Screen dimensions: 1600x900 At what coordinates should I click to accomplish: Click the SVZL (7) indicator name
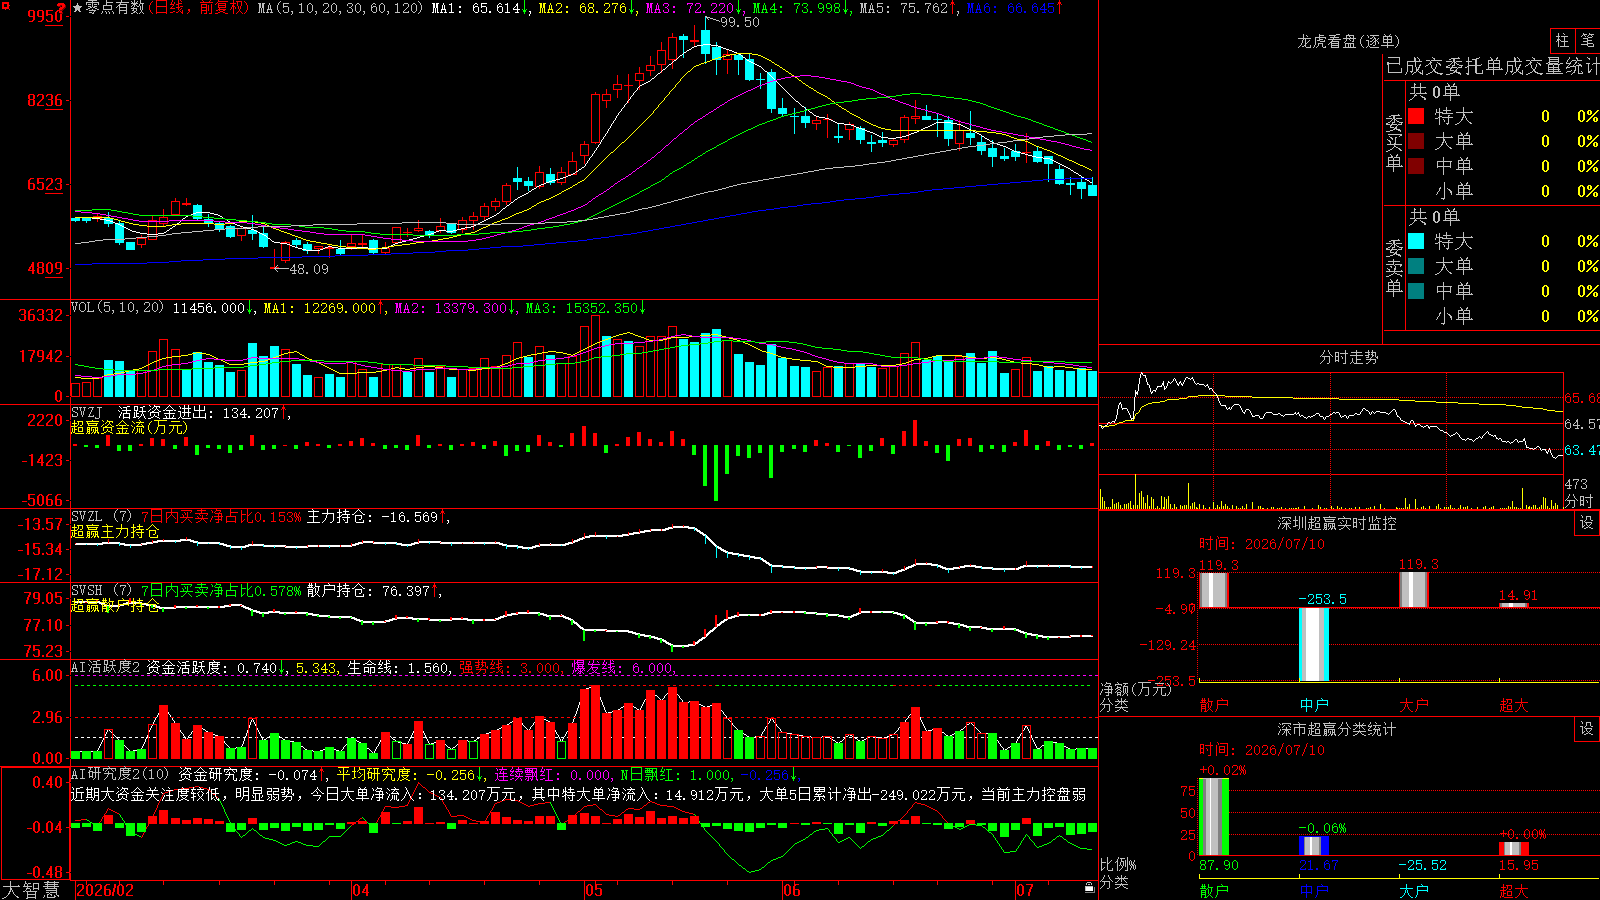(x=102, y=517)
